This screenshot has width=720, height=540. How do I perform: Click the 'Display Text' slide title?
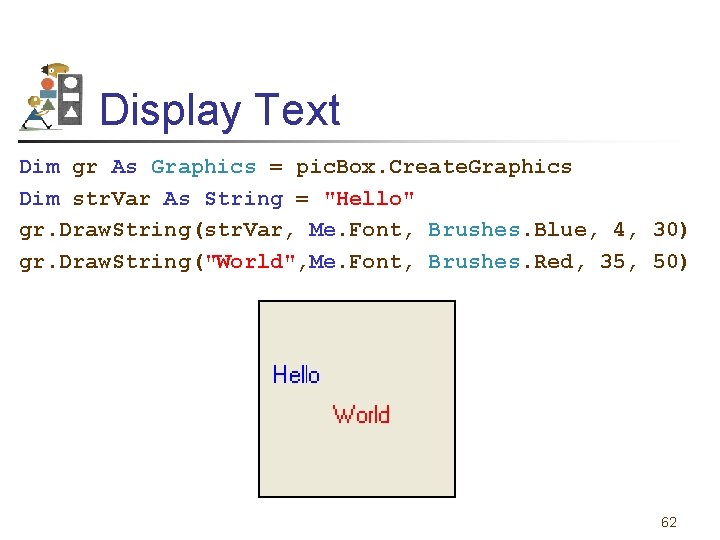point(219,111)
